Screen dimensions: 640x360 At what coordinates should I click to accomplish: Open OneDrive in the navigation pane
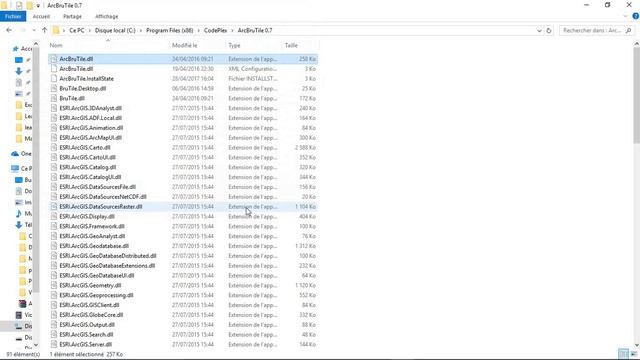pos(22,153)
